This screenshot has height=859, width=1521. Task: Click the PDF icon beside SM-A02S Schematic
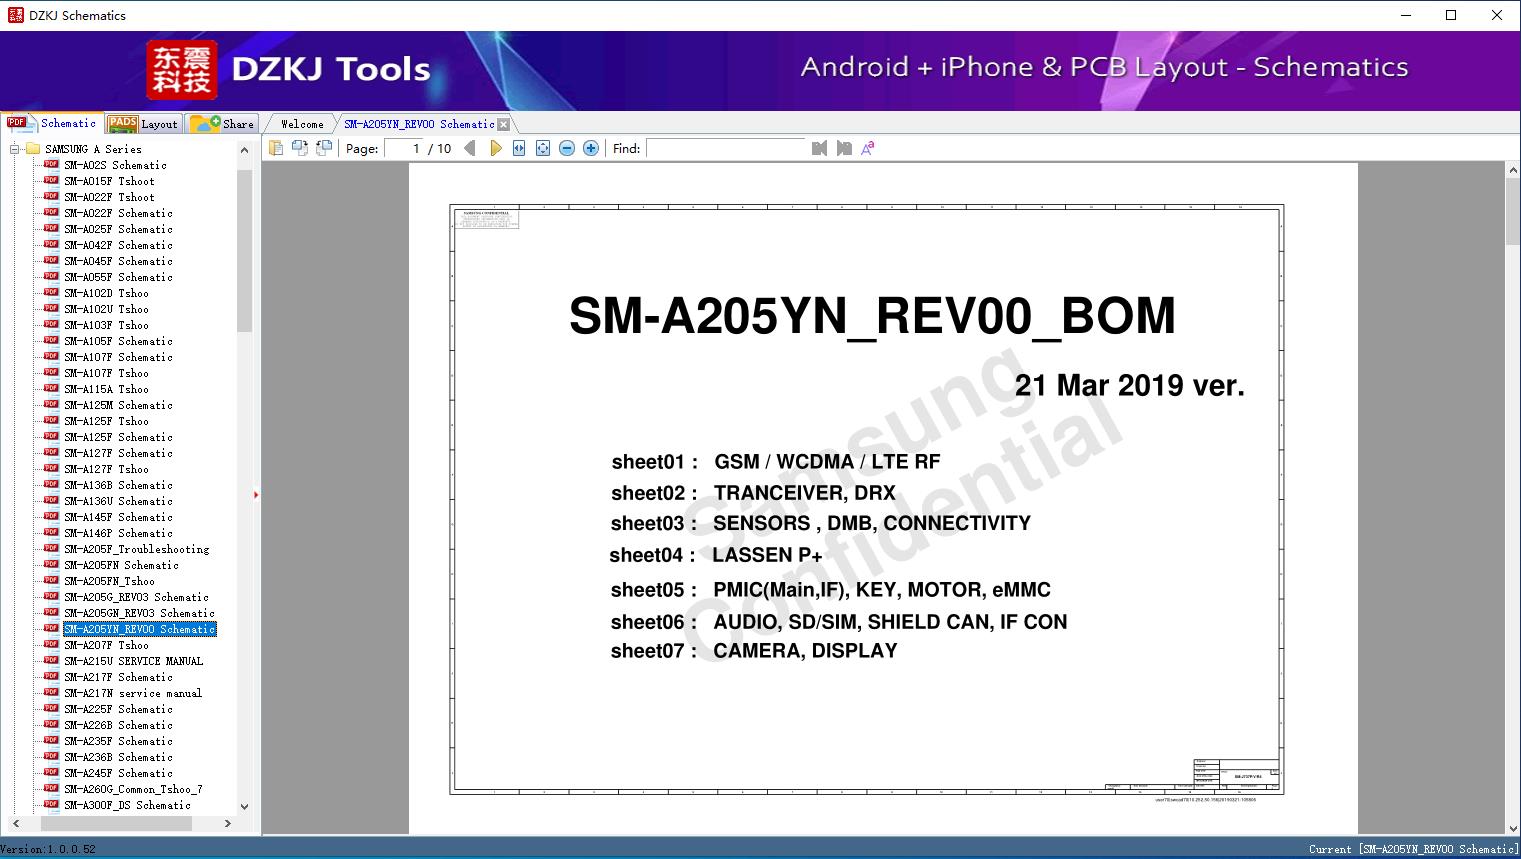pos(52,165)
